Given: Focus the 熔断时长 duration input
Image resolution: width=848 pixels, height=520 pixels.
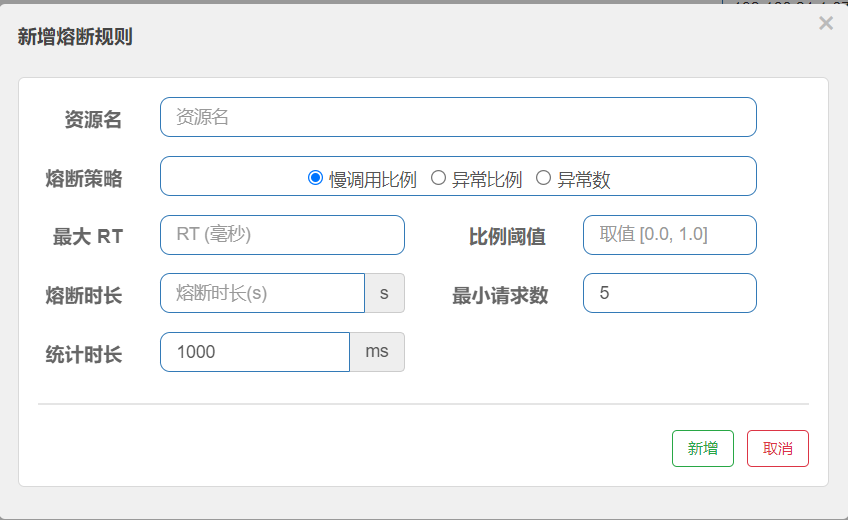Looking at the screenshot, I should click(262, 293).
